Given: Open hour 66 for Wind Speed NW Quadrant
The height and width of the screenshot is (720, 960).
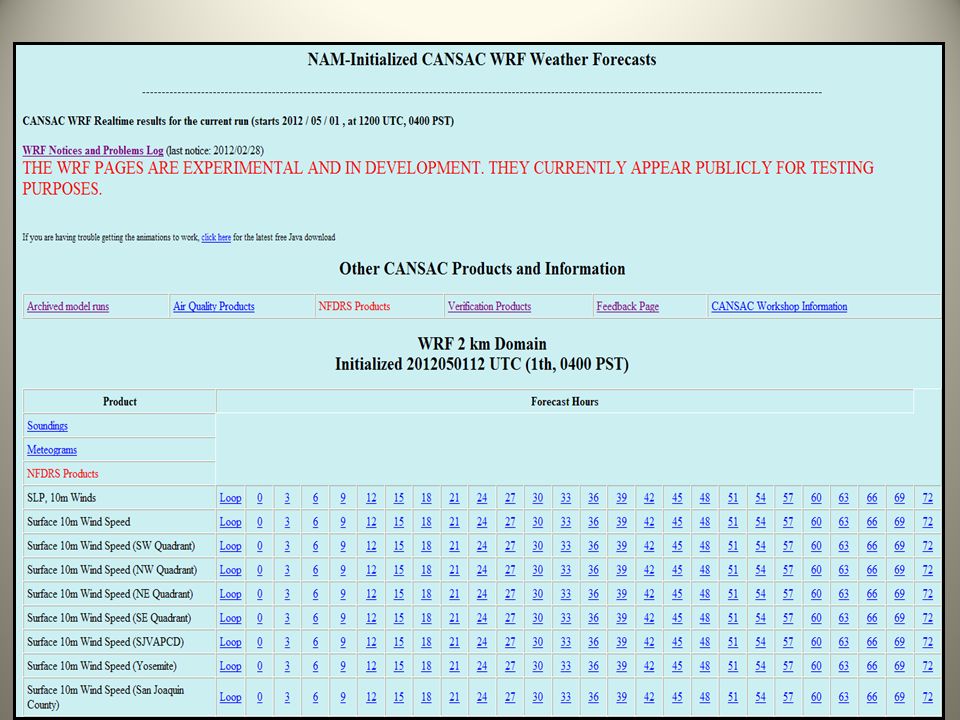Looking at the screenshot, I should click(872, 570).
